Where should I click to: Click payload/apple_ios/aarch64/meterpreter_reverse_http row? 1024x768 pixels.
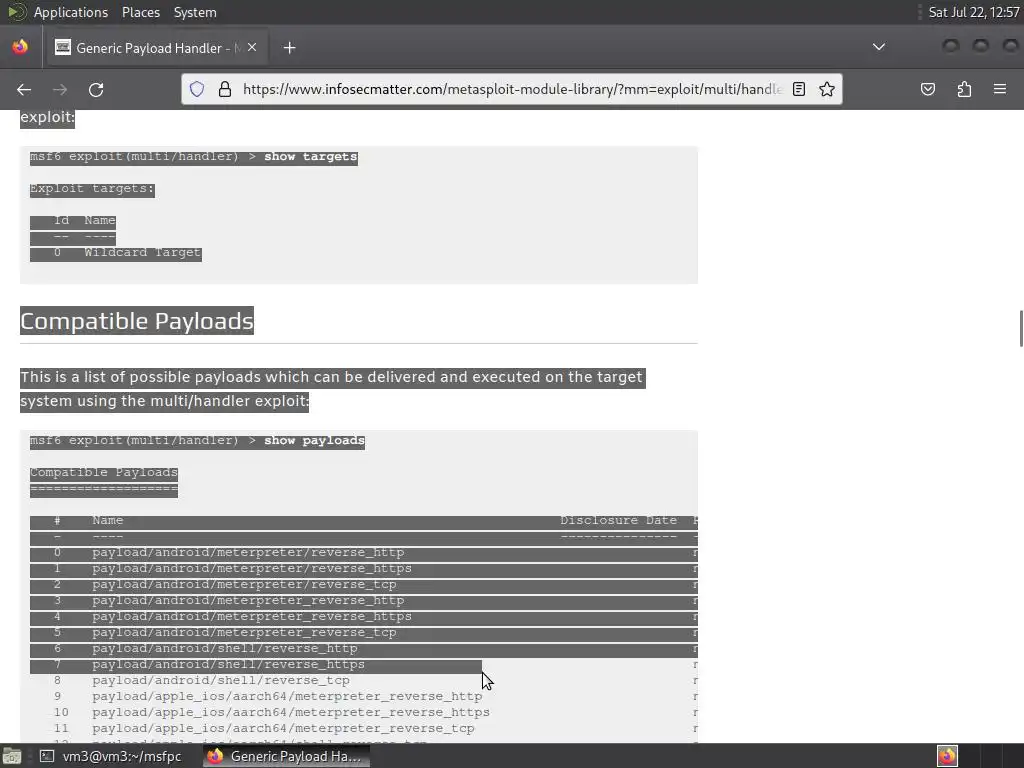(x=364, y=697)
